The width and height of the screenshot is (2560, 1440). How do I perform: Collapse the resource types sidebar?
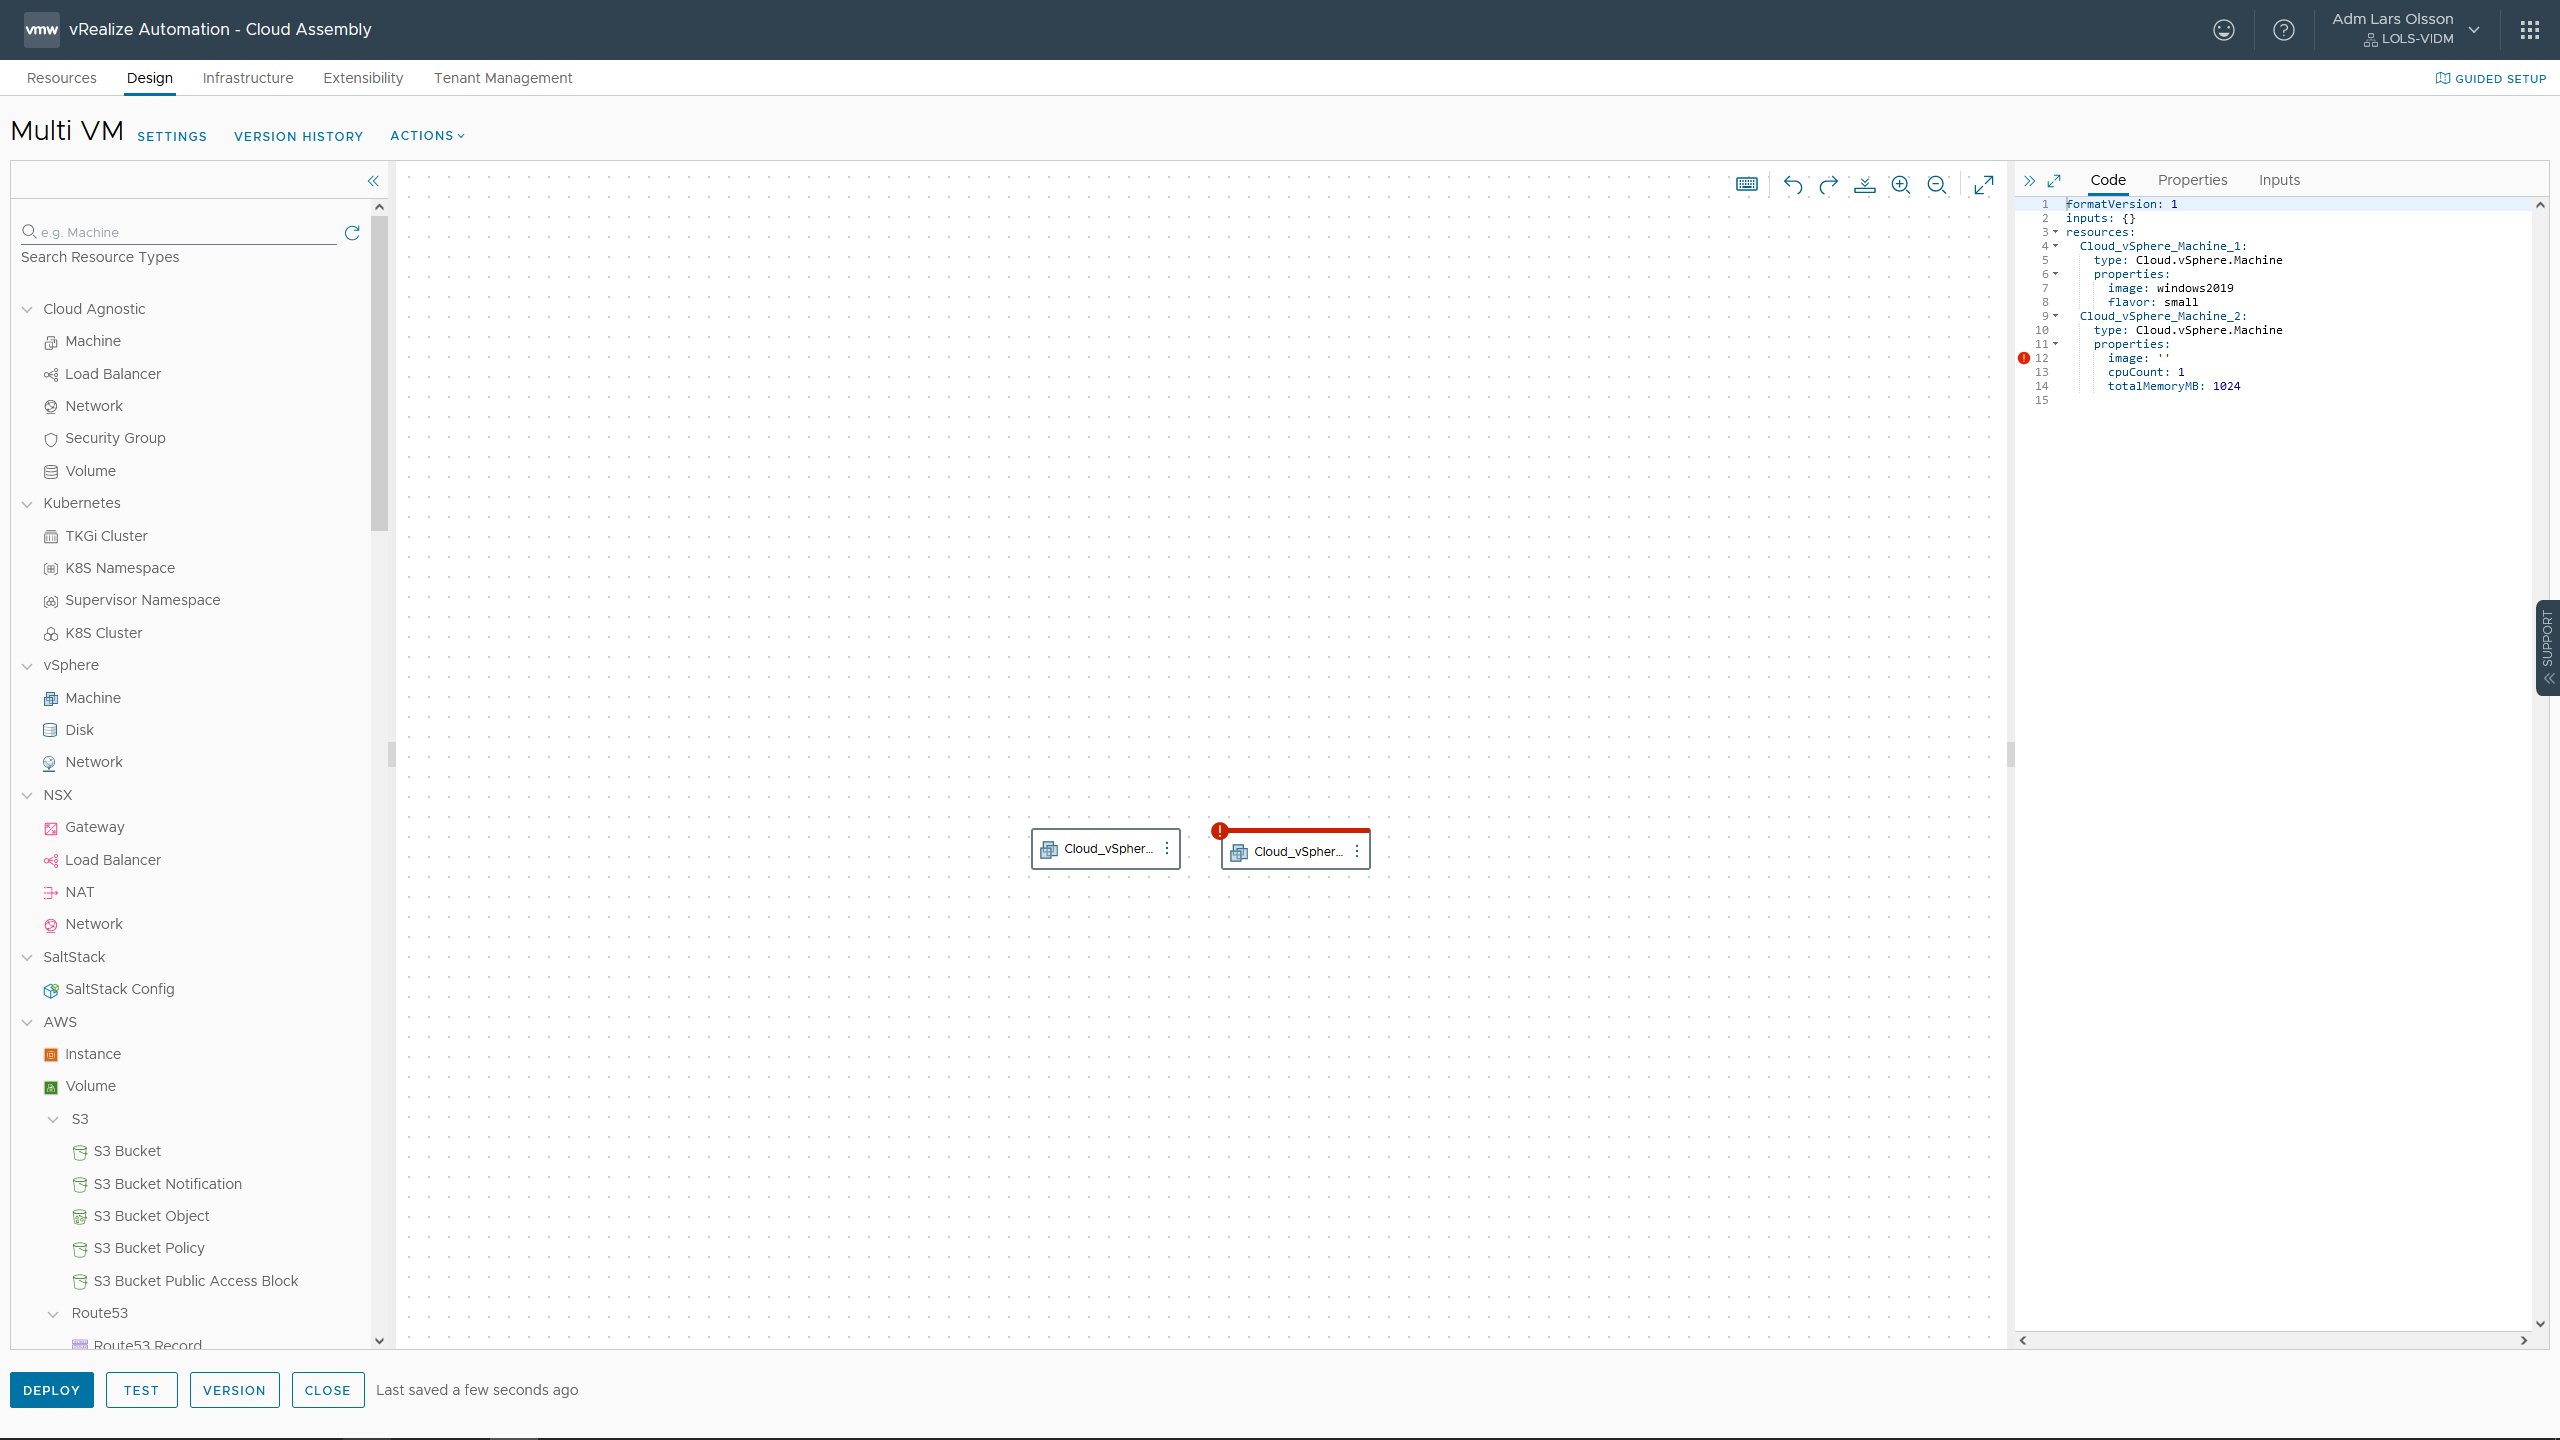(373, 181)
